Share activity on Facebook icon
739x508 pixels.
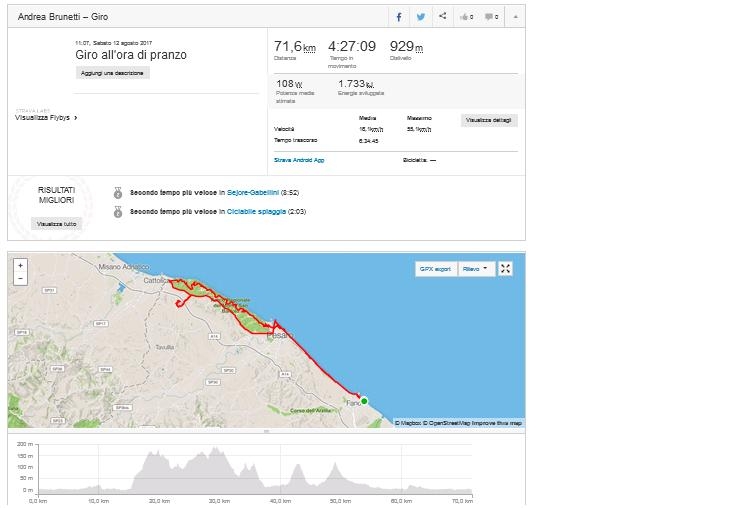tap(399, 17)
